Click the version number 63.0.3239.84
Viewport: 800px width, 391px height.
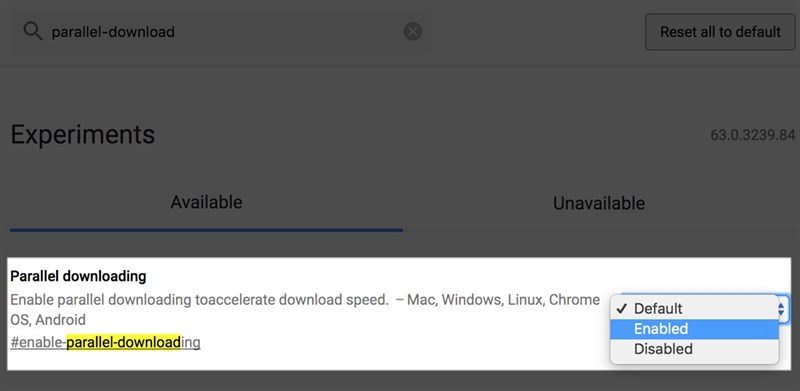(x=753, y=135)
